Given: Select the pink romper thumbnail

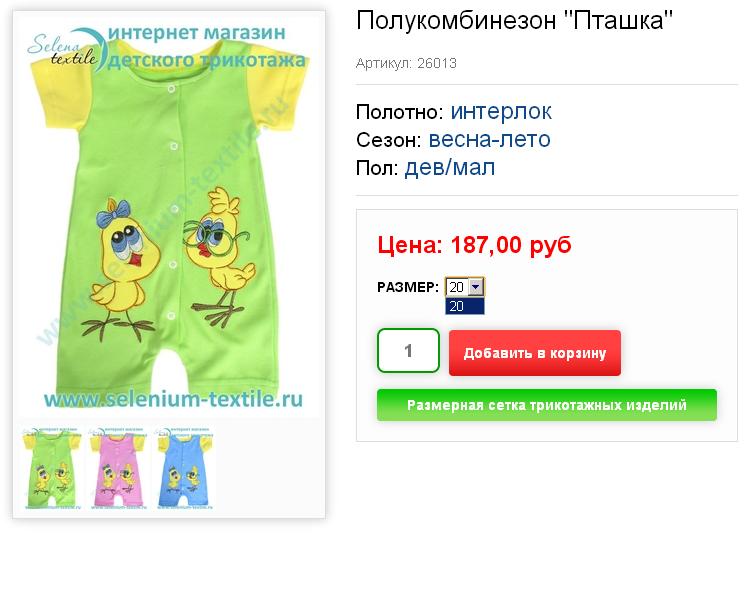Looking at the screenshot, I should pos(118,468).
